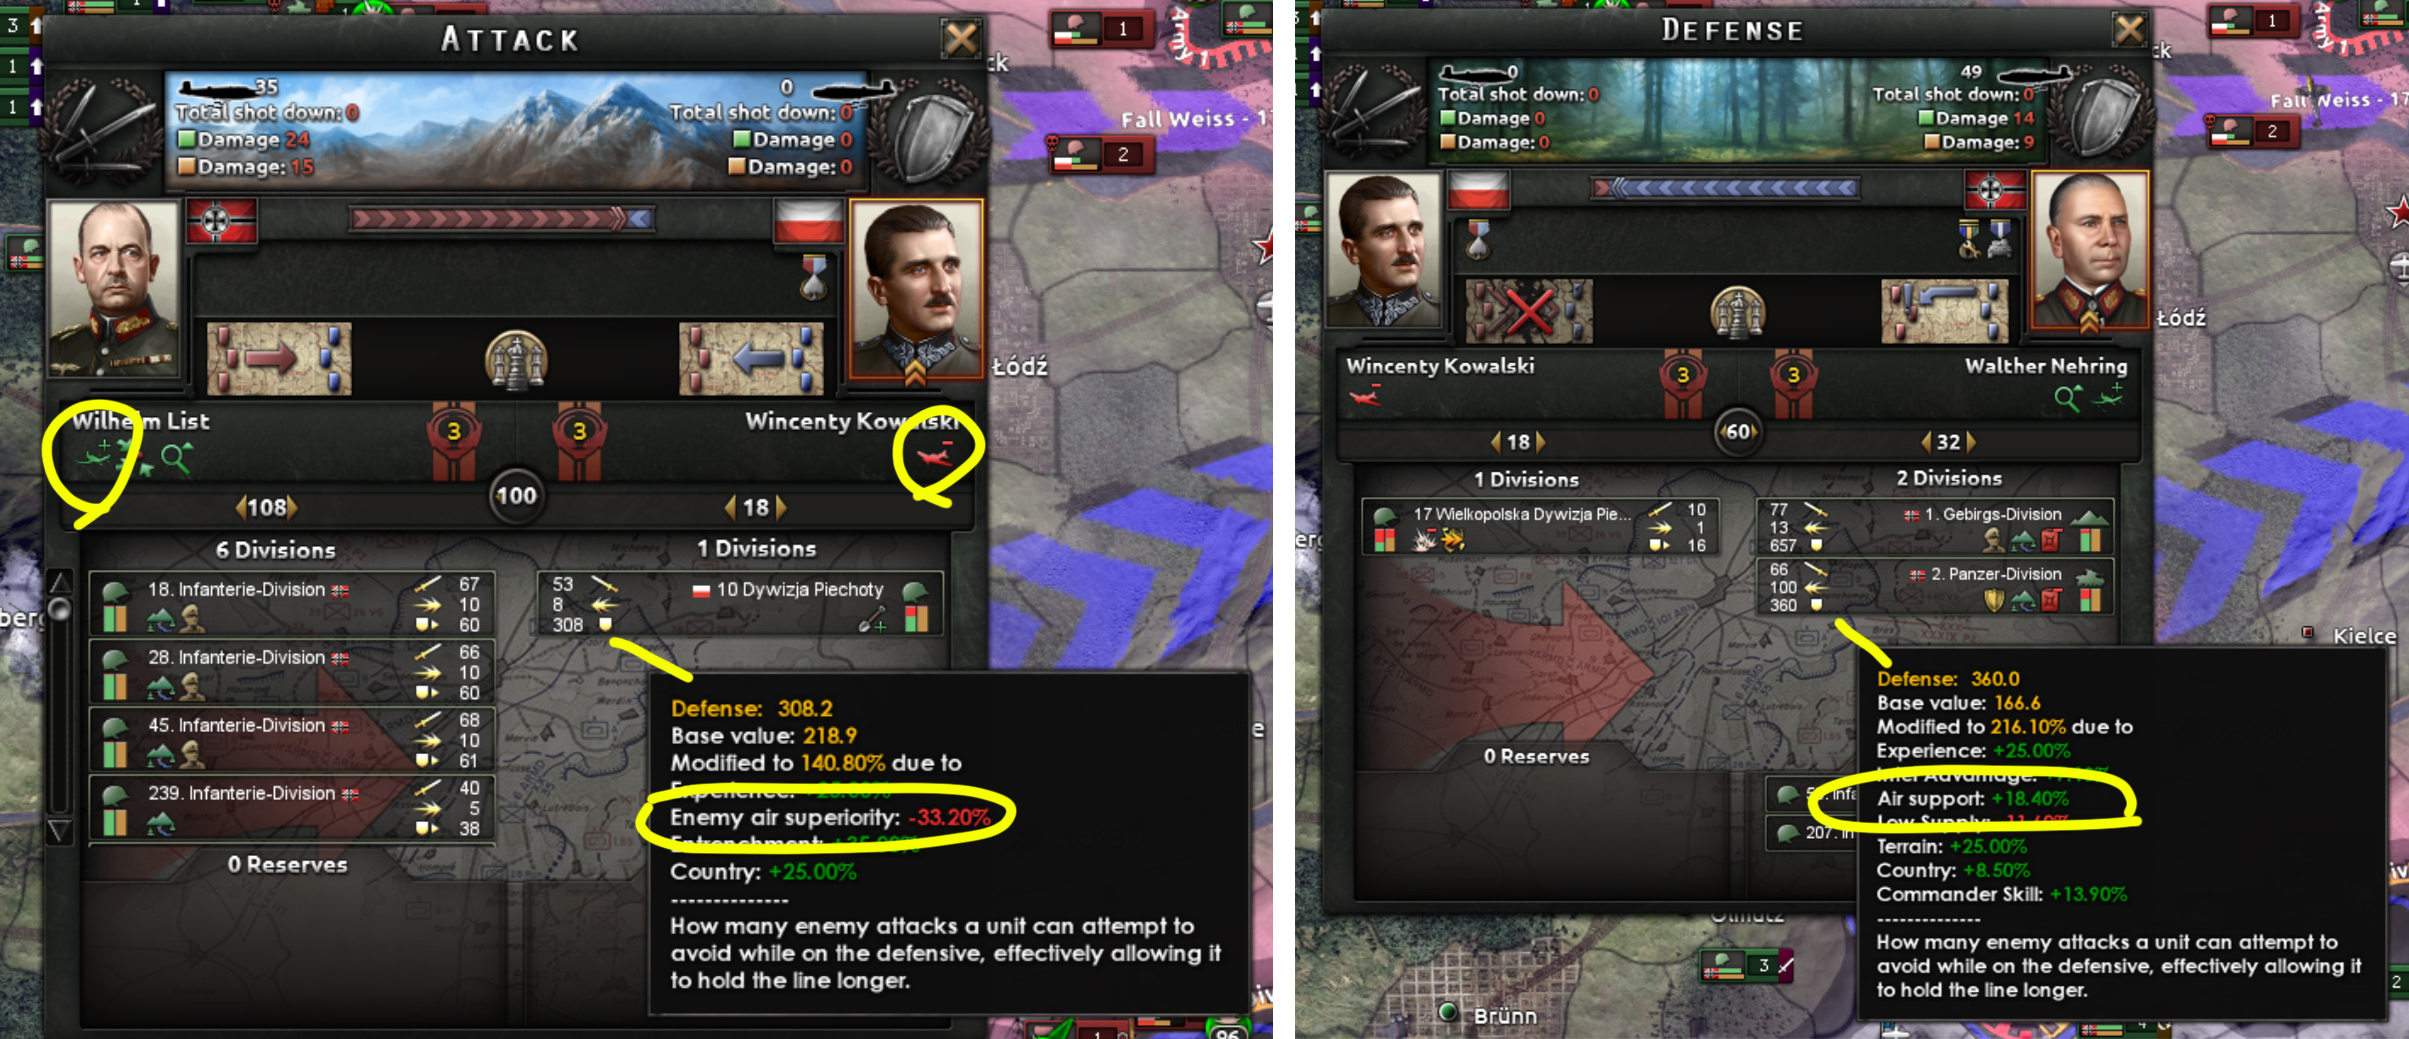Click the attack progress arrow bar
2409x1039 pixels.
pyautogui.click(x=502, y=218)
